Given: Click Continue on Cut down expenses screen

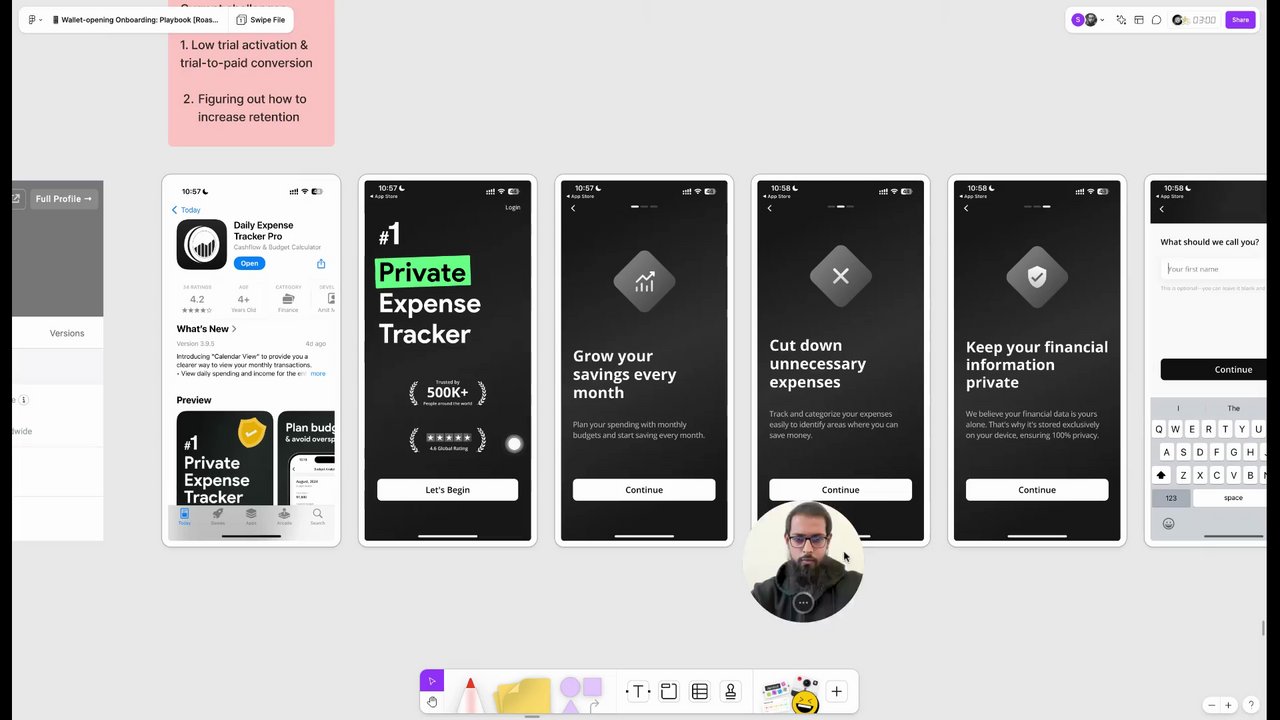Looking at the screenshot, I should pyautogui.click(x=840, y=490).
